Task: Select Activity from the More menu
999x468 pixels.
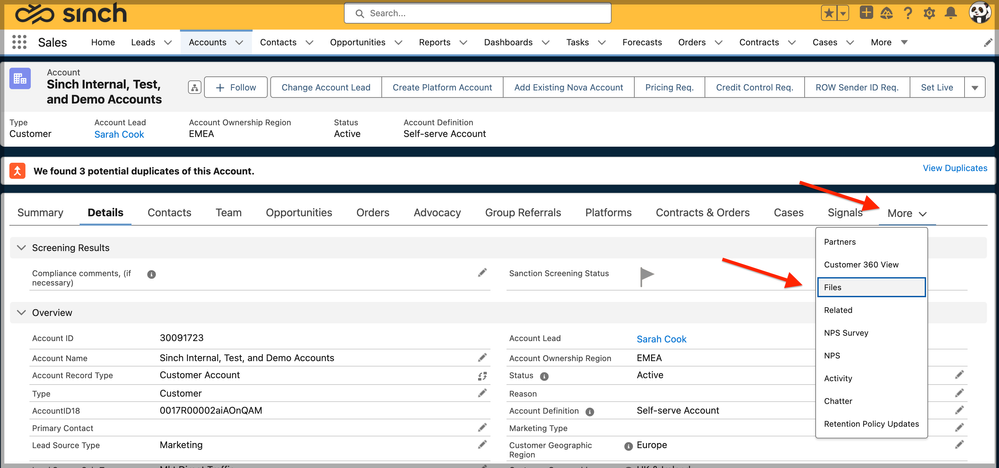Action: tap(871, 378)
